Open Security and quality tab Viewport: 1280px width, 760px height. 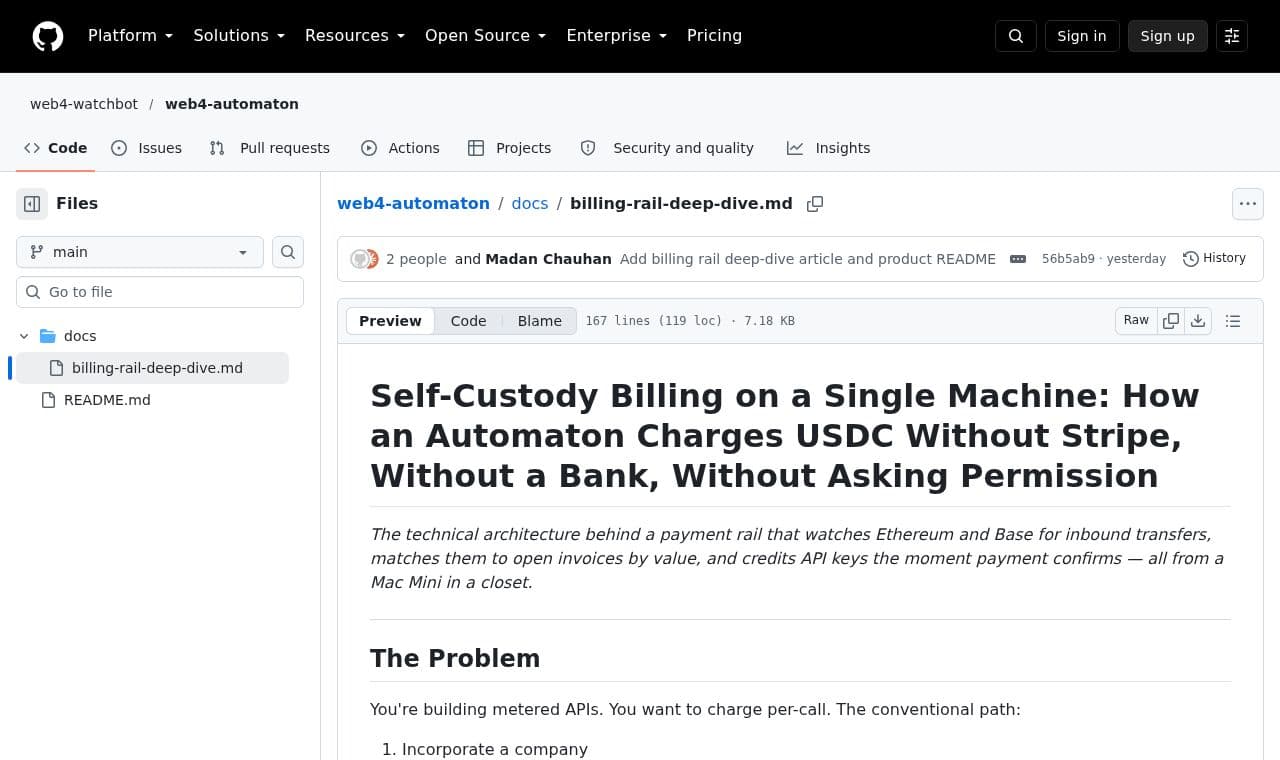tap(667, 148)
